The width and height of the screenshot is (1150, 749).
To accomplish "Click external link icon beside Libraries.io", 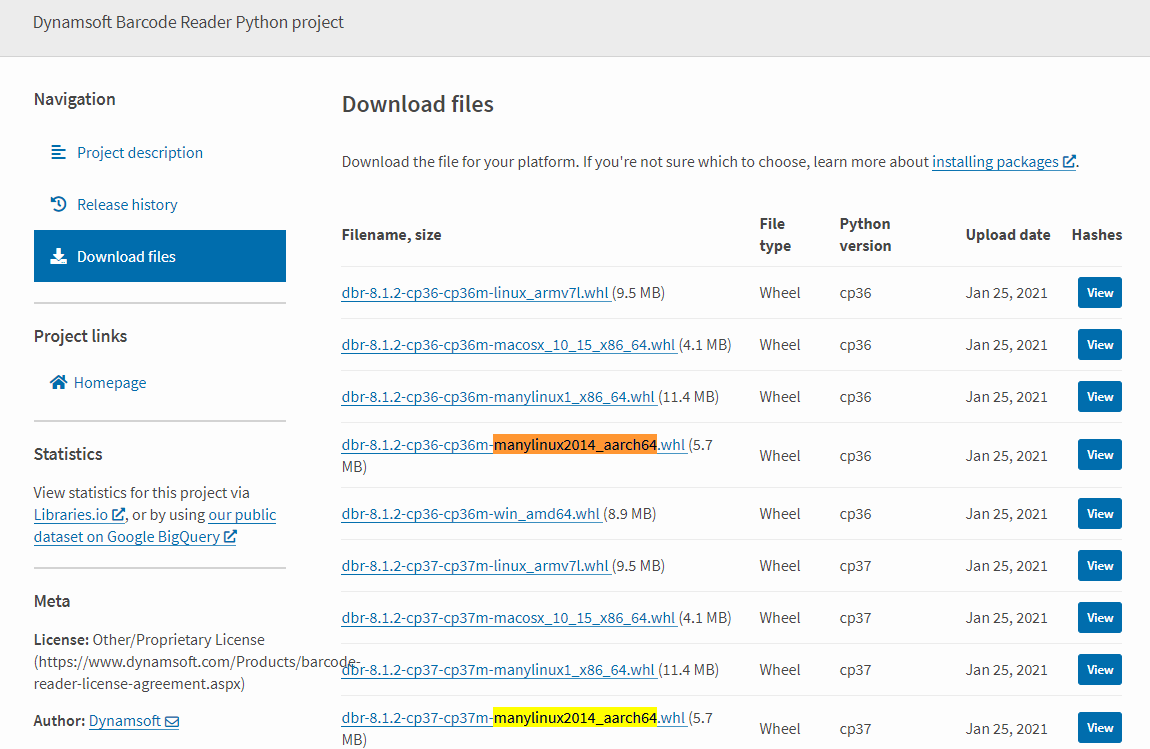I will pyautogui.click(x=119, y=515).
